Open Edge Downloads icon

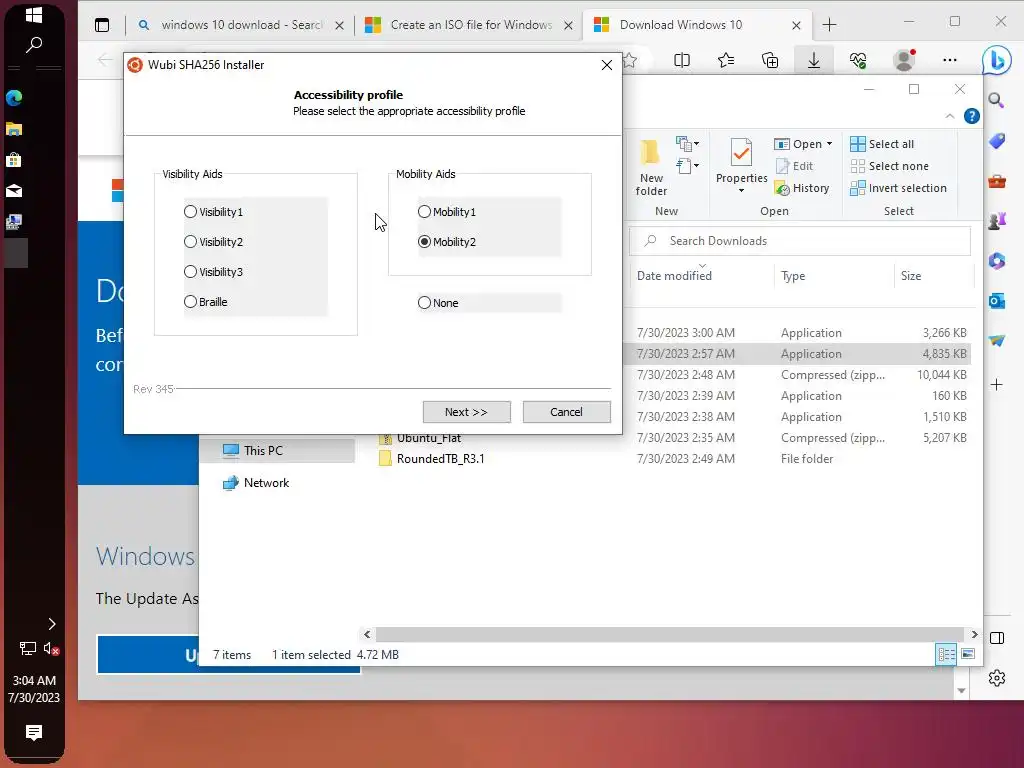pyautogui.click(x=814, y=60)
